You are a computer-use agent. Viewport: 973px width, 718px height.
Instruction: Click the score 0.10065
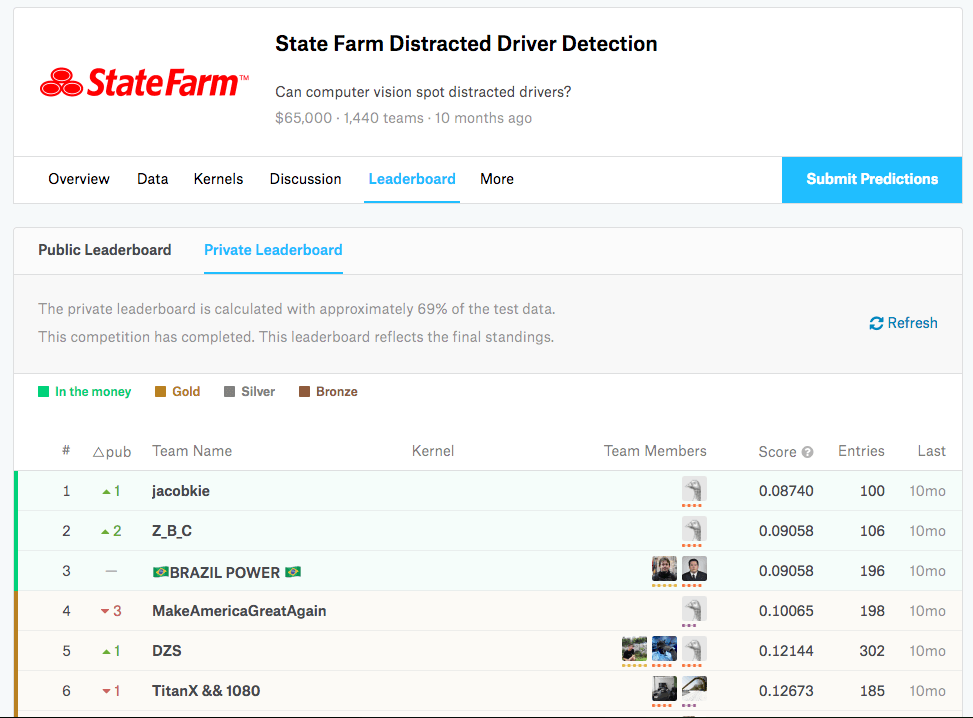[786, 611]
